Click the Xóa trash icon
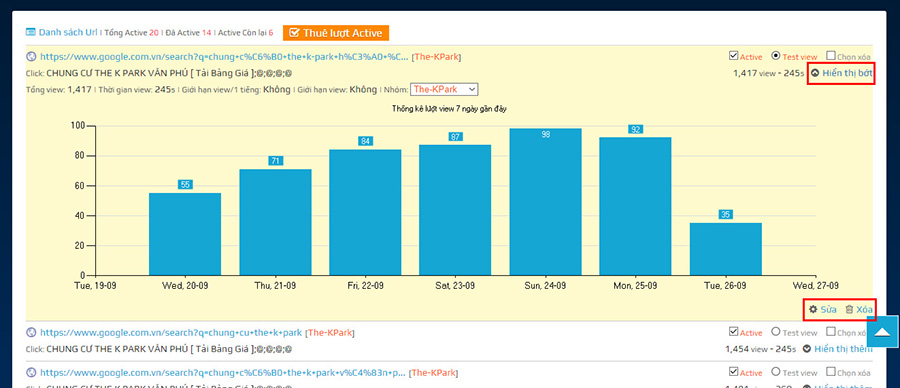The image size is (900, 388). pos(849,309)
